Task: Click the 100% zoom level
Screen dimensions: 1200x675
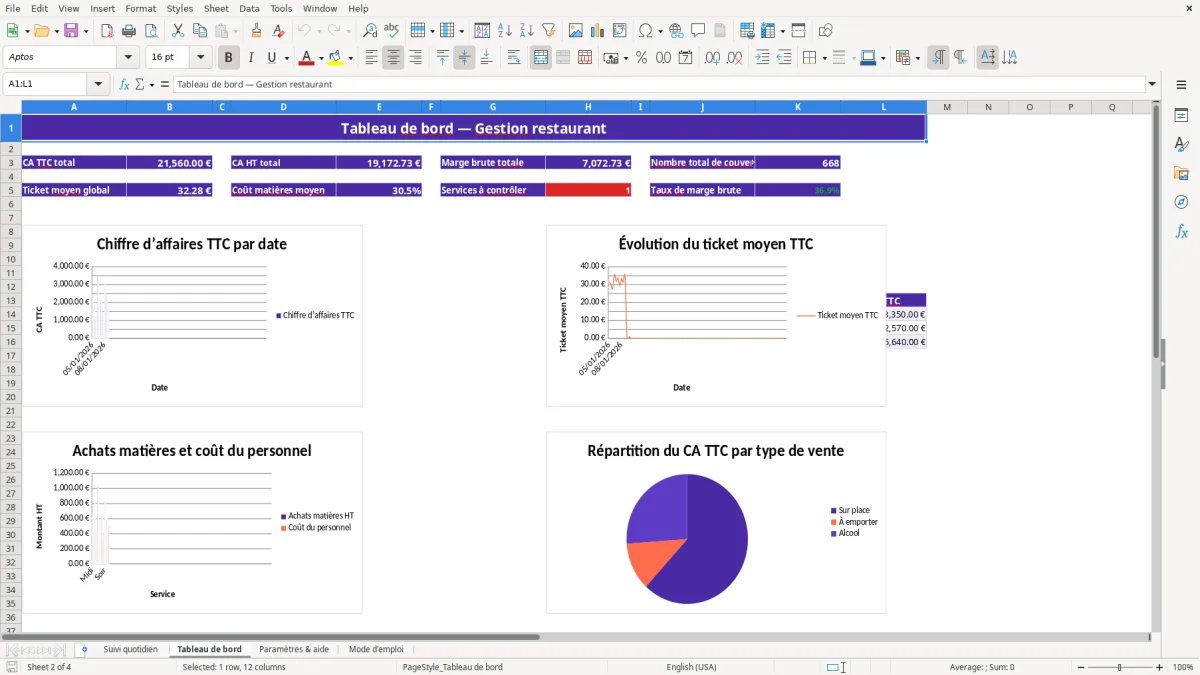Action: coord(1183,667)
